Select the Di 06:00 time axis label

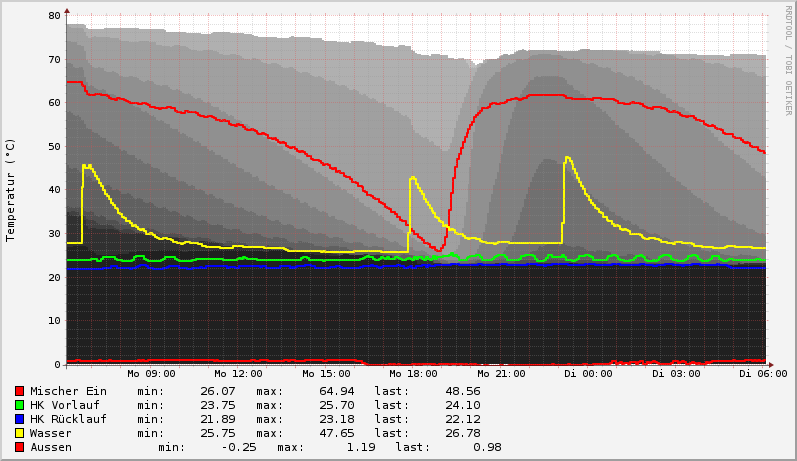pos(763,374)
